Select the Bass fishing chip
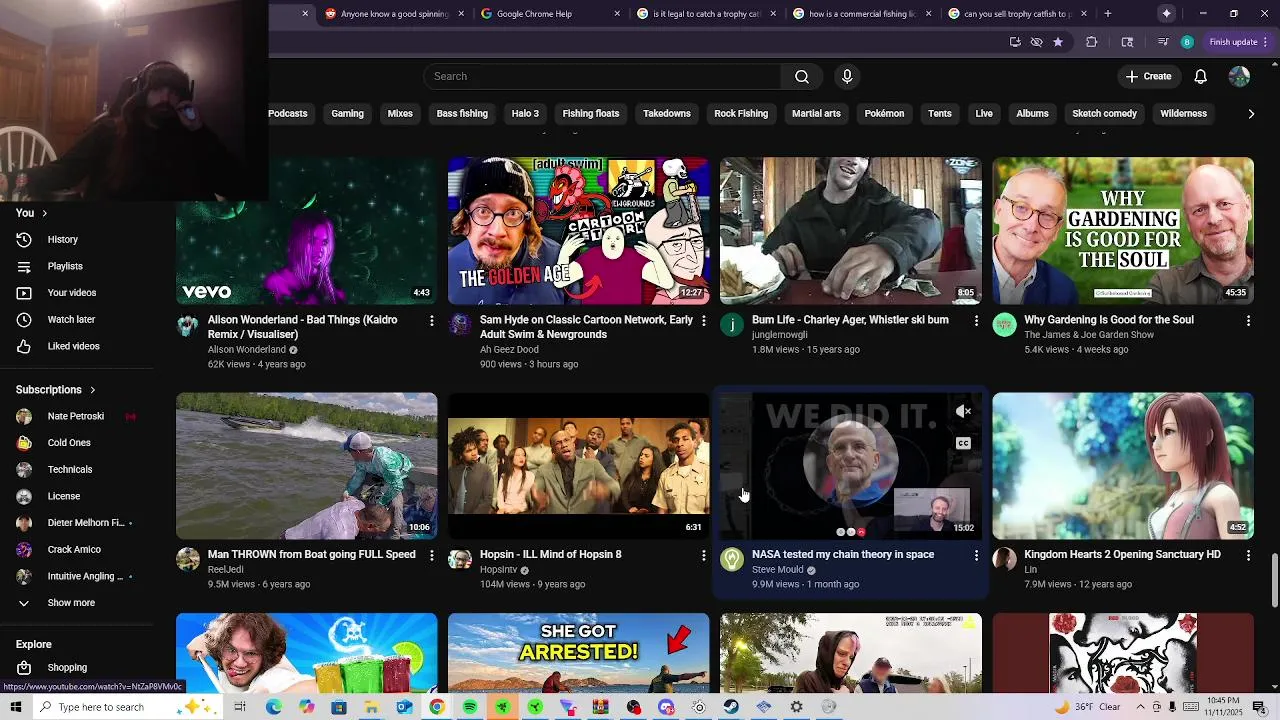This screenshot has width=1280, height=720. click(462, 114)
